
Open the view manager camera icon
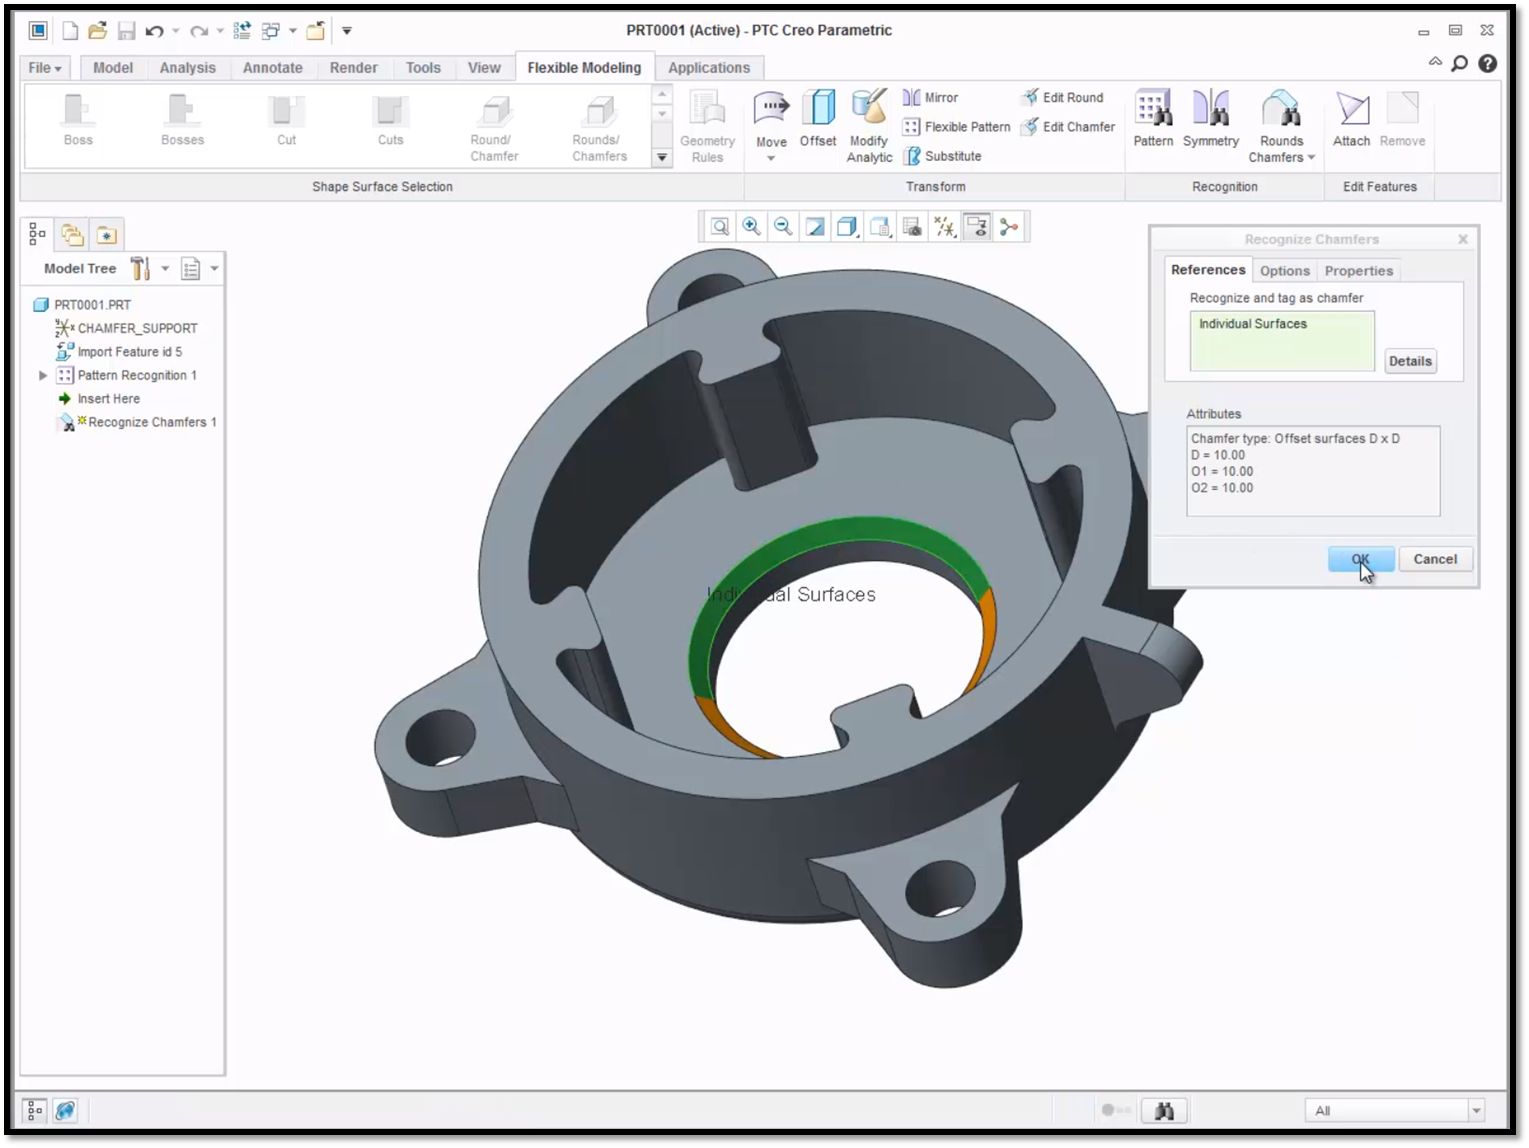tap(912, 227)
